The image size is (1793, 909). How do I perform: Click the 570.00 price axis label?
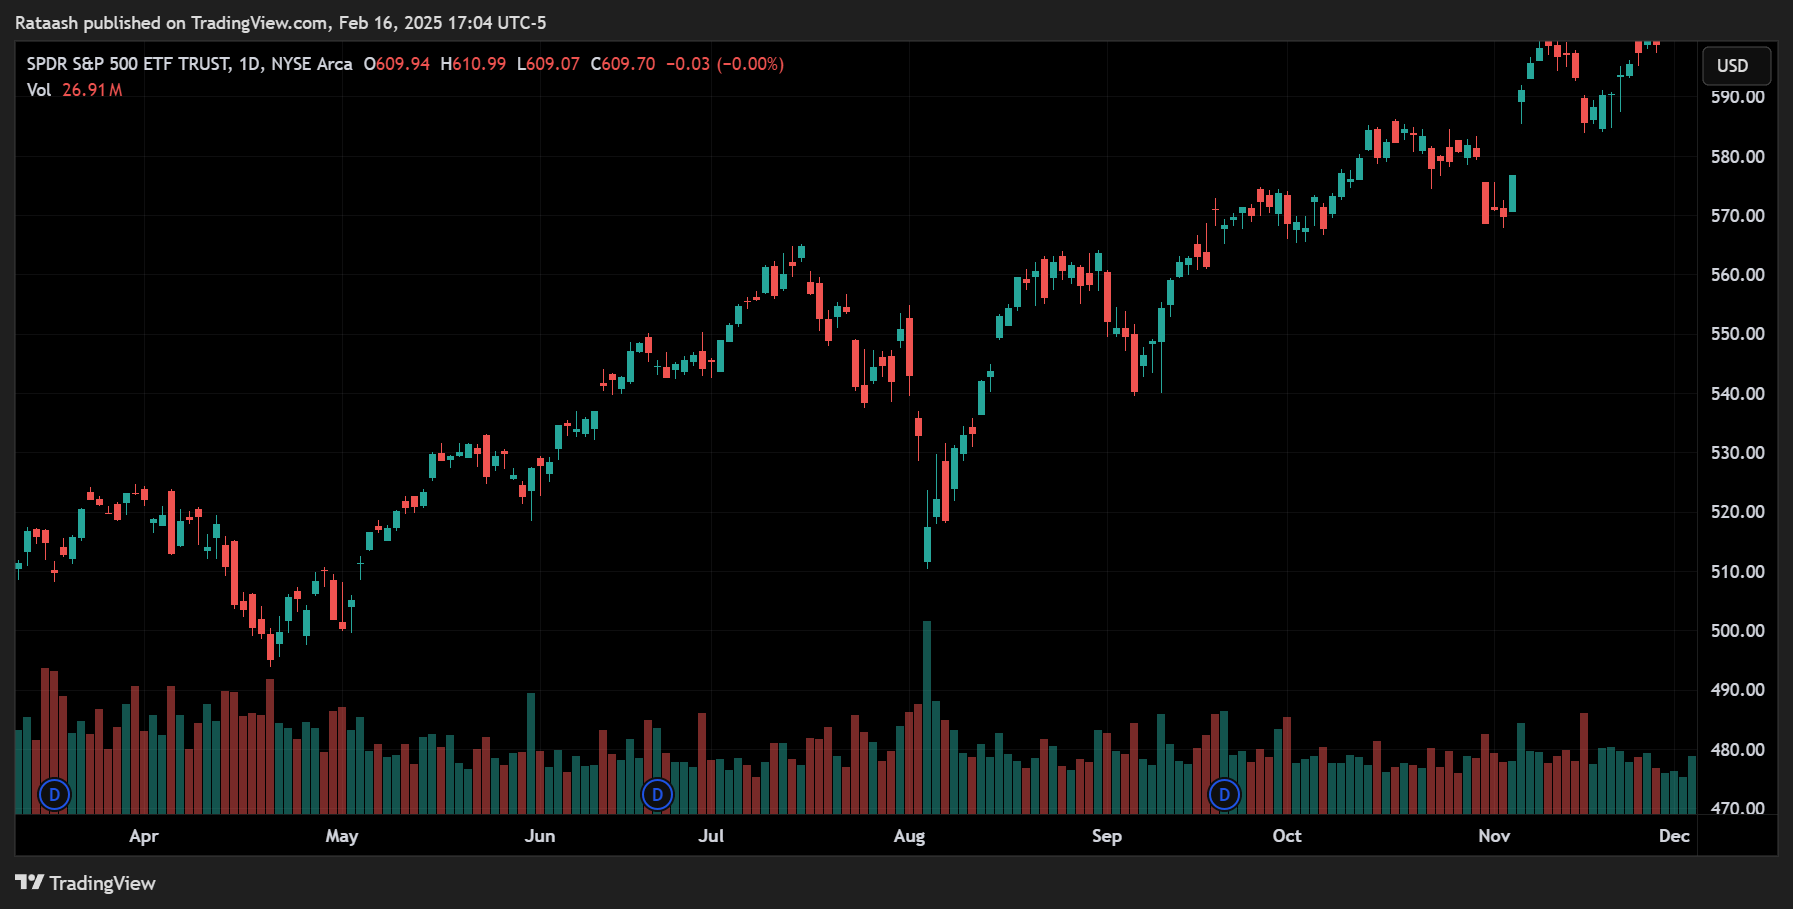(1737, 216)
